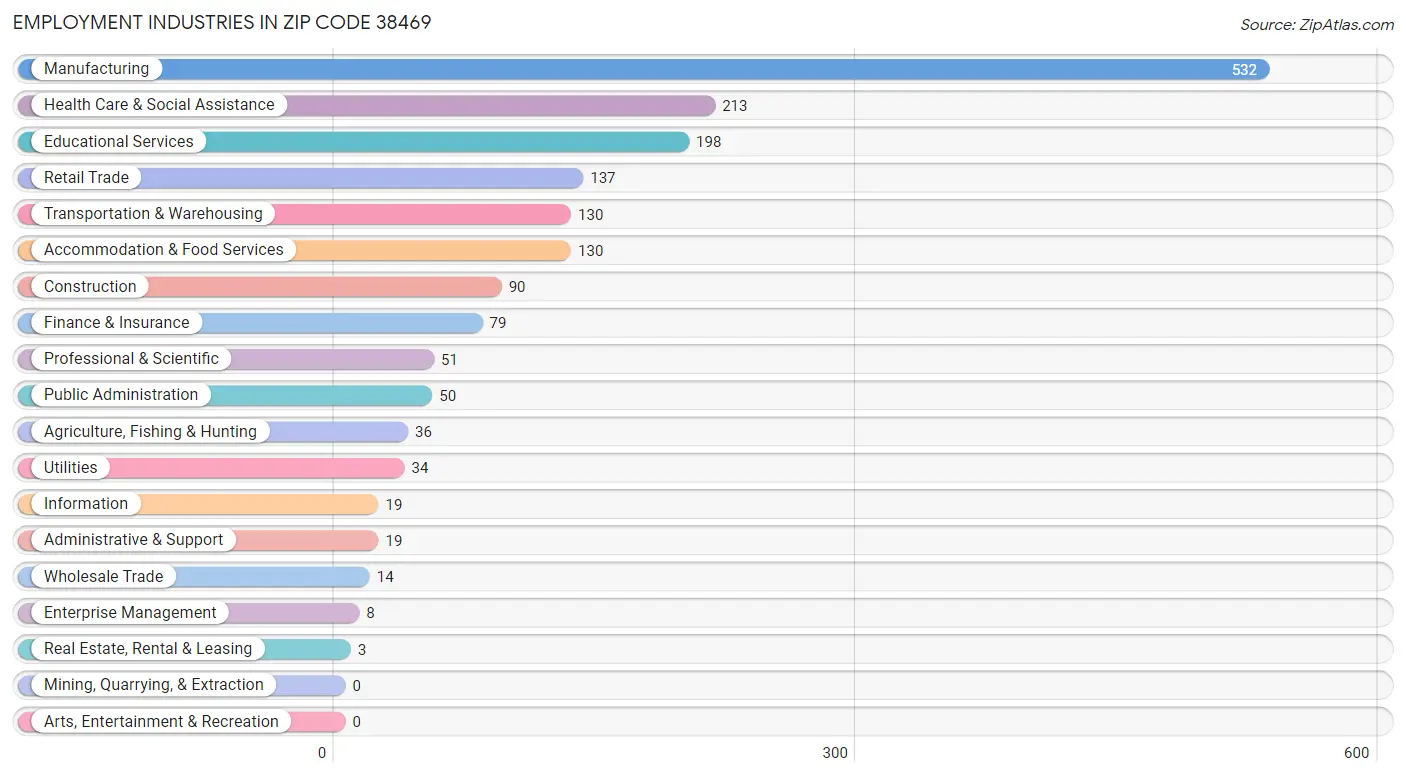Image resolution: width=1406 pixels, height=776 pixels.
Task: Select the Enterprise Management label
Action: click(130, 612)
